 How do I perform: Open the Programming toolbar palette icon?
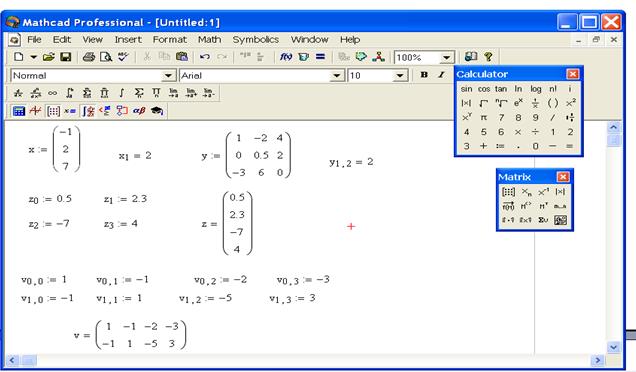(122, 111)
